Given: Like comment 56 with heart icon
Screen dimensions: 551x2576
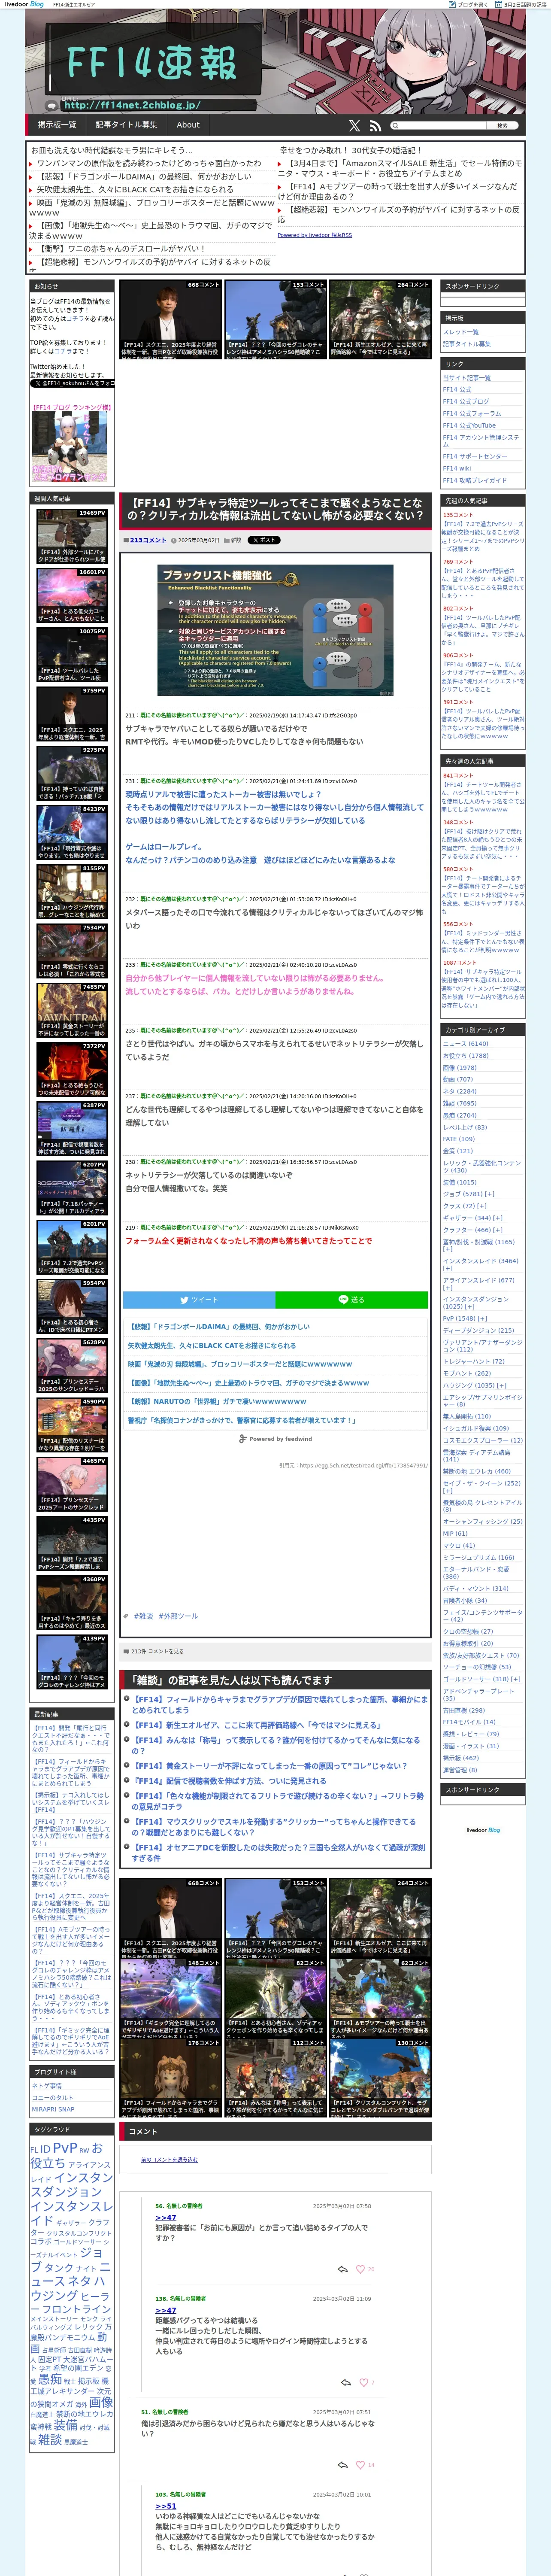Looking at the screenshot, I should 360,2269.
